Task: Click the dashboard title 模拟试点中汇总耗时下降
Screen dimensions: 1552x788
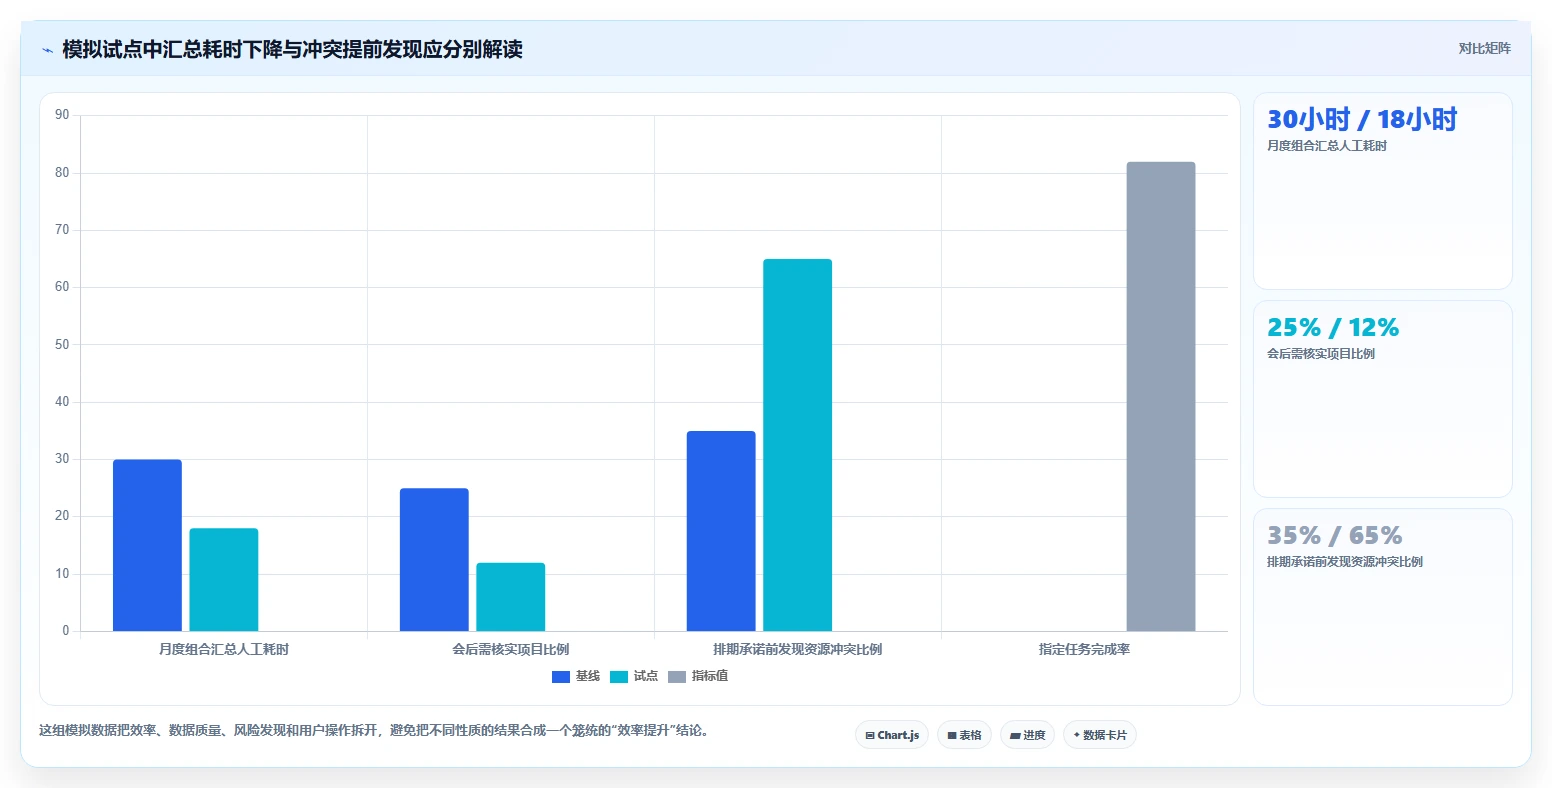Action: click(293, 49)
